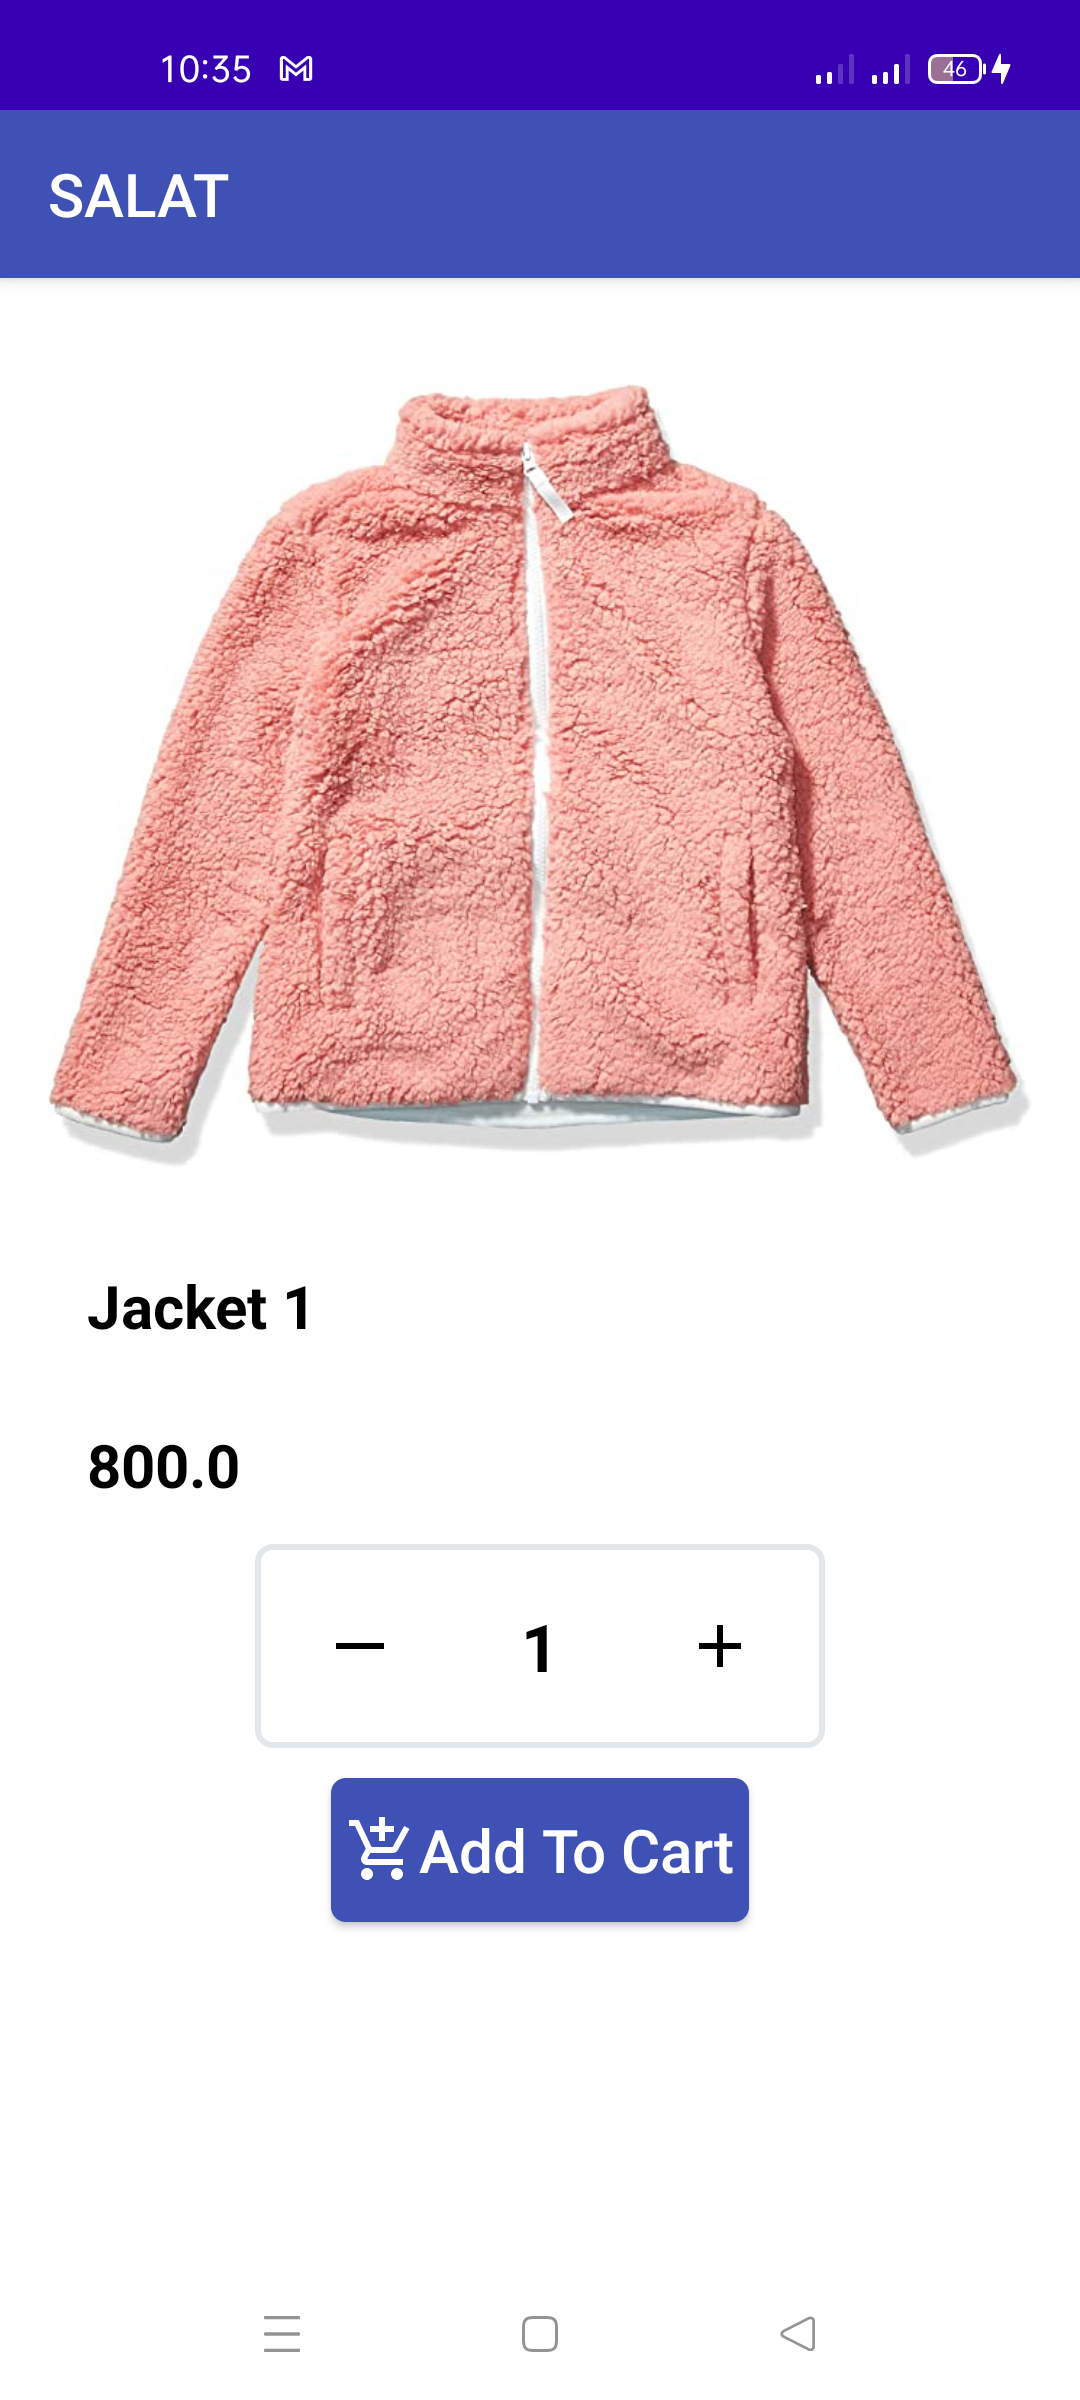The image size is (1080, 2400).
Task: Tap the quantity value 1 field
Action: point(539,1648)
